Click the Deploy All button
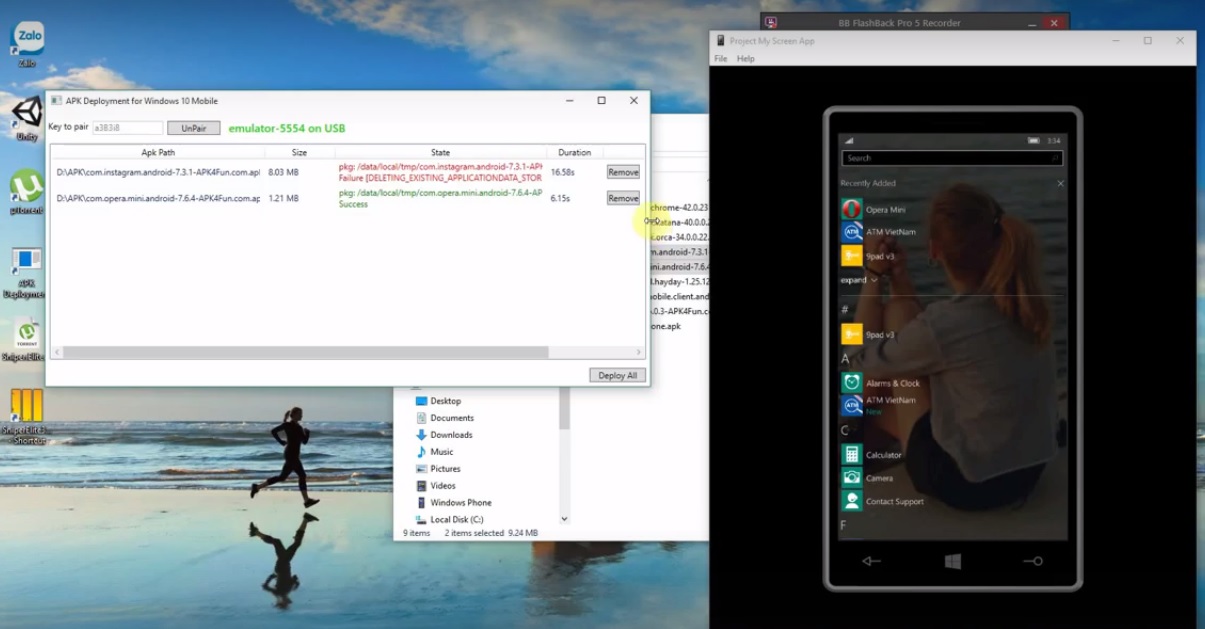 (617, 375)
